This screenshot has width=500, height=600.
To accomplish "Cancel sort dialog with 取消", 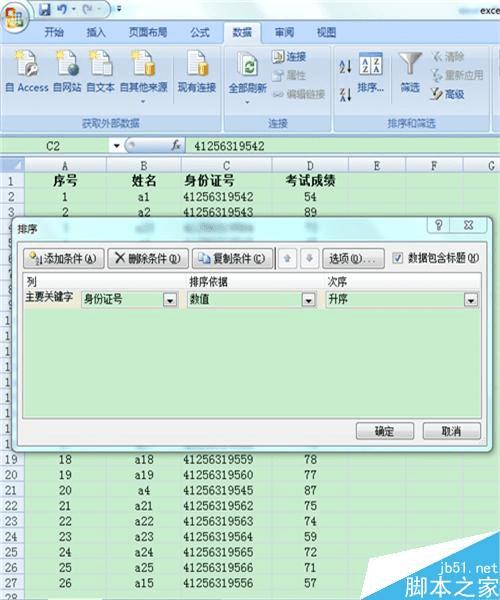I will point(451,431).
